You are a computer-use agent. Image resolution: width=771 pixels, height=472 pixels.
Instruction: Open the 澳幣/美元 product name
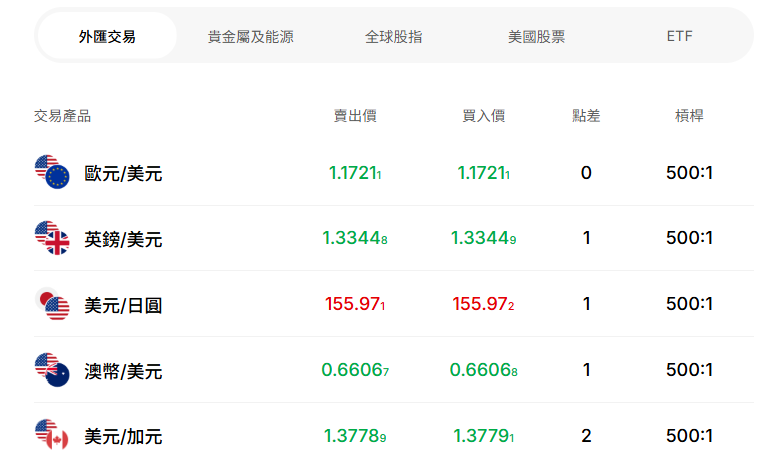pyautogui.click(x=123, y=371)
